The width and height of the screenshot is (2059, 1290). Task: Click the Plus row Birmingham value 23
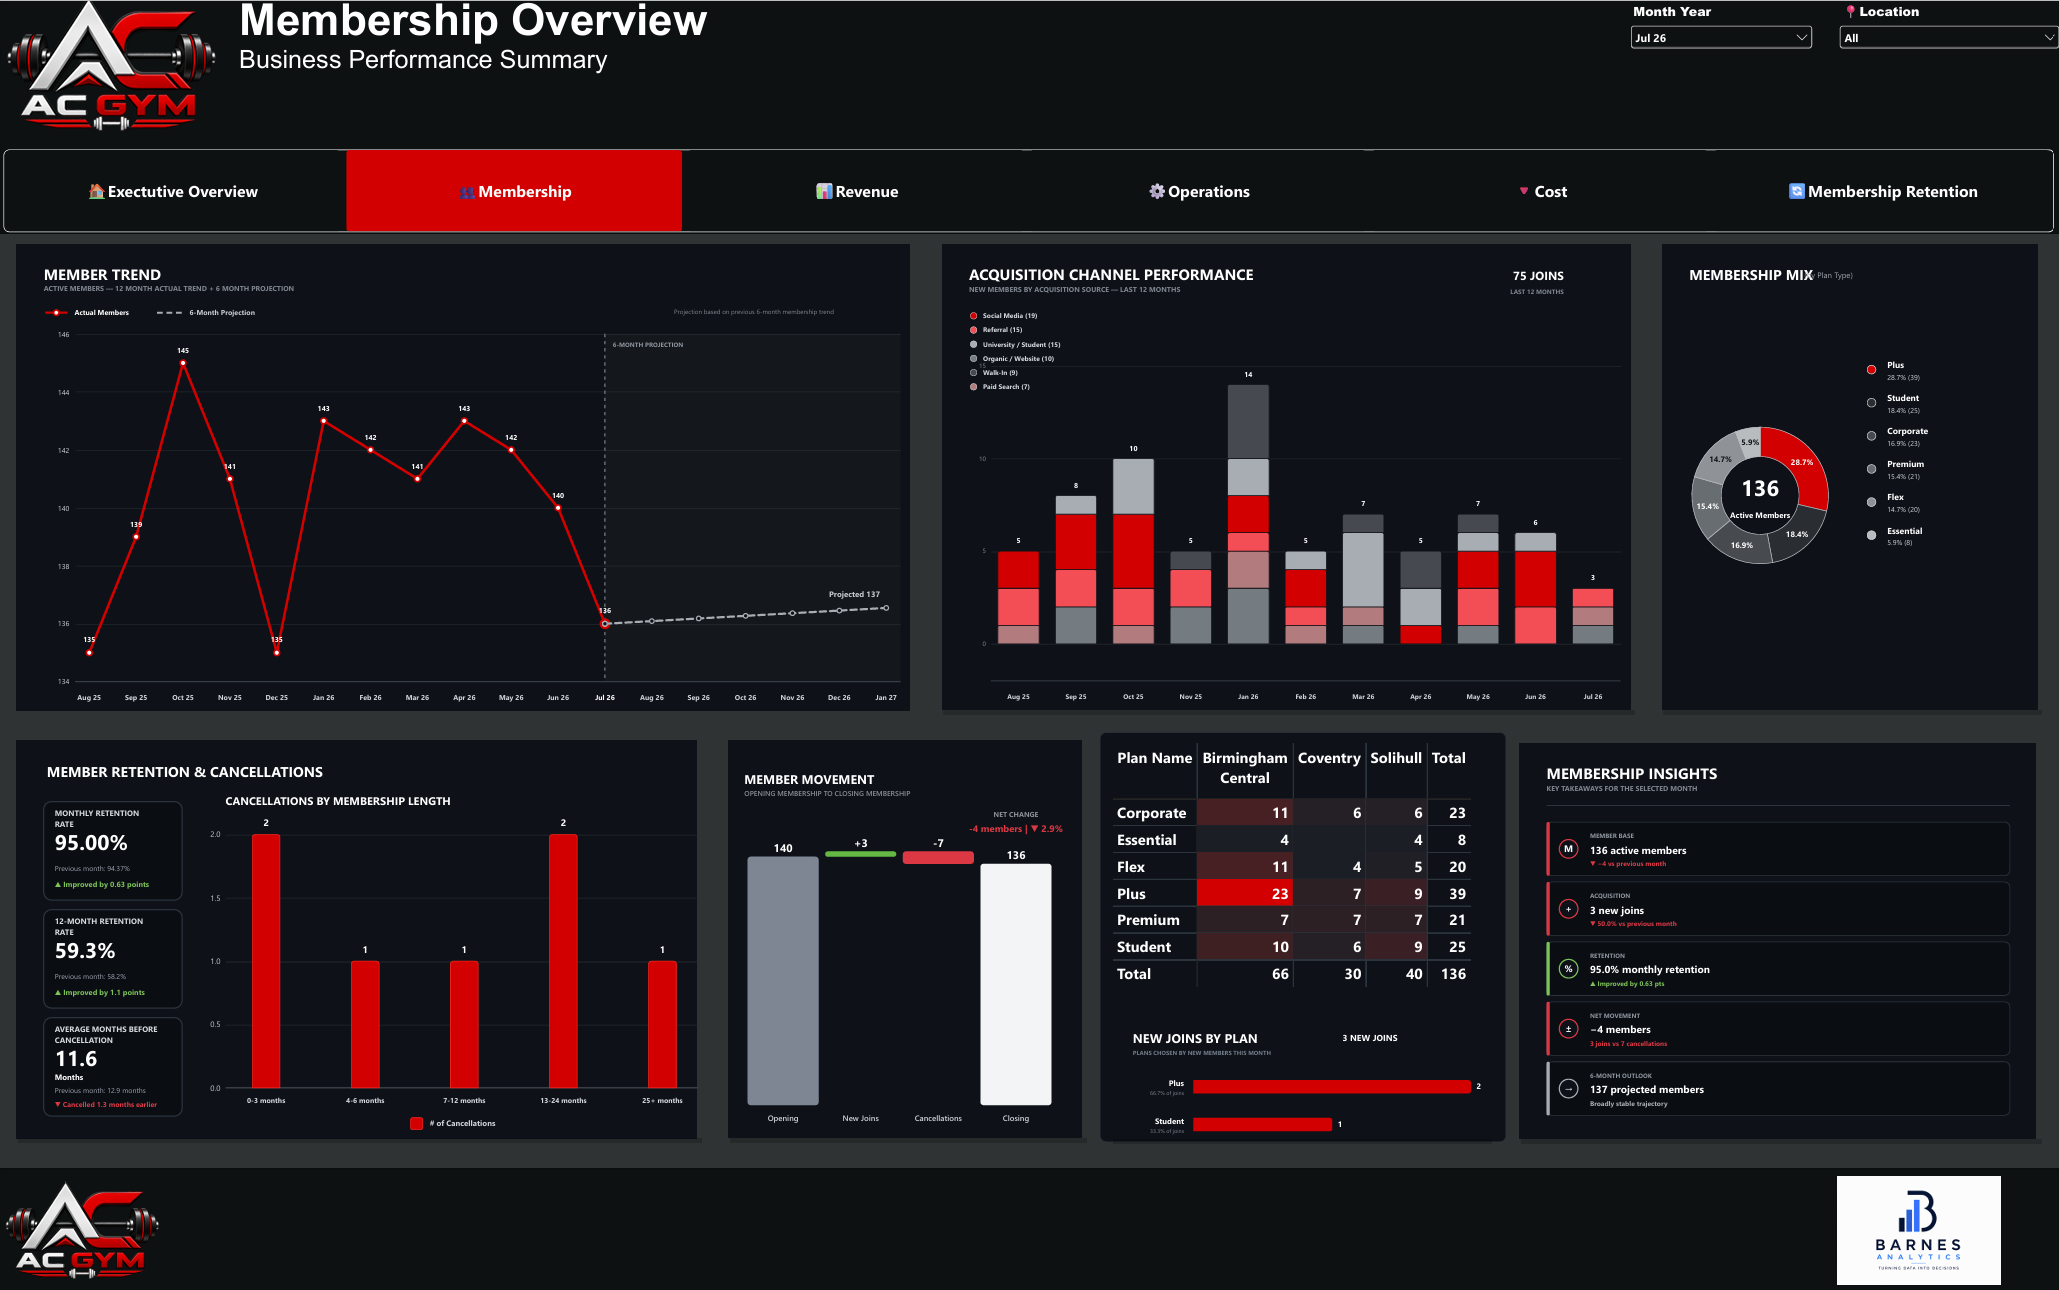(1244, 893)
